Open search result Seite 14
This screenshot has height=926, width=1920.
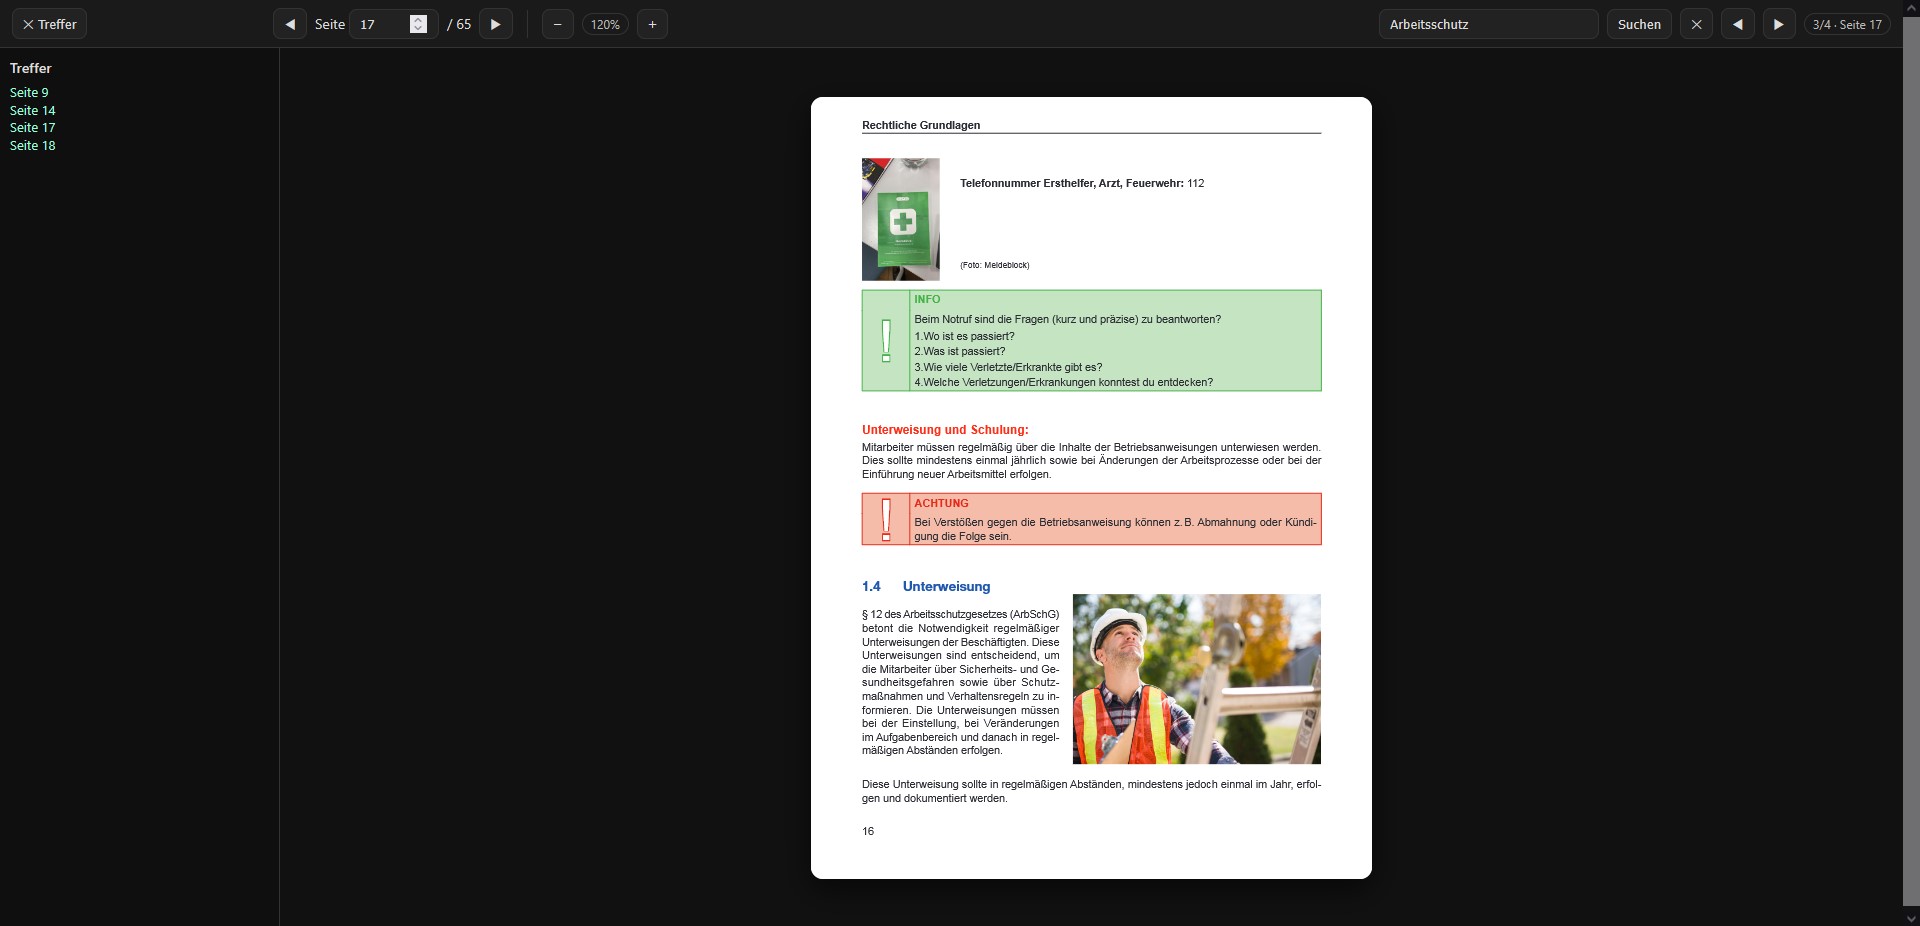[32, 110]
